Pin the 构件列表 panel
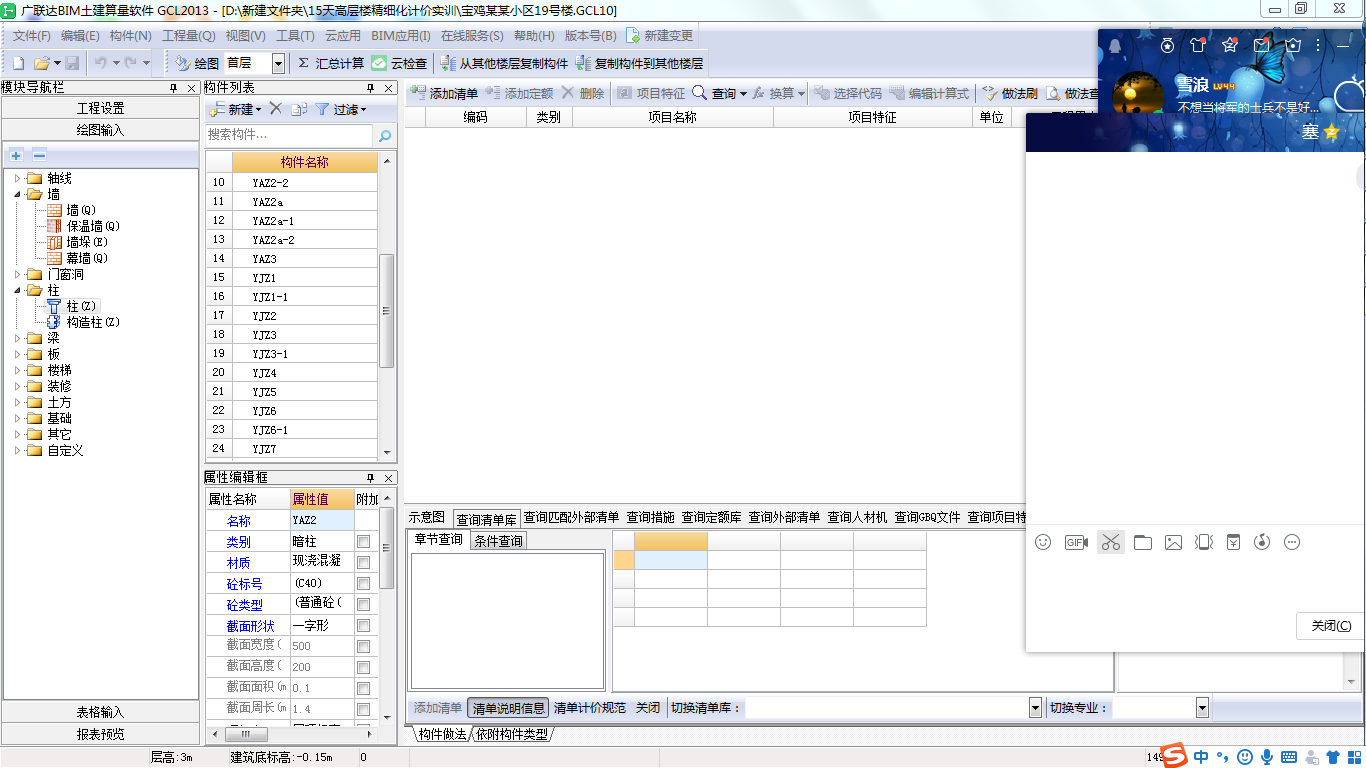The image size is (1366, 768). coord(371,88)
